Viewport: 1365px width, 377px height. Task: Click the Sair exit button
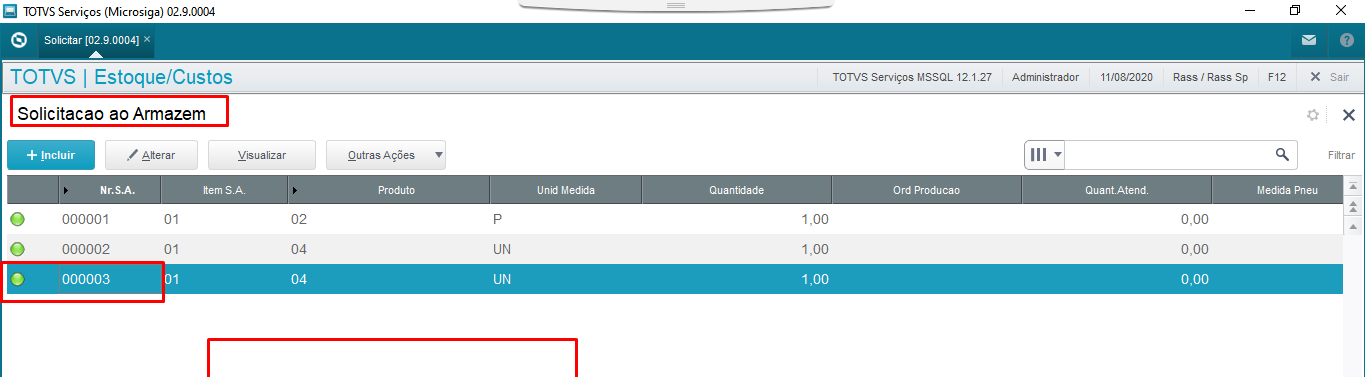pos(1330,77)
